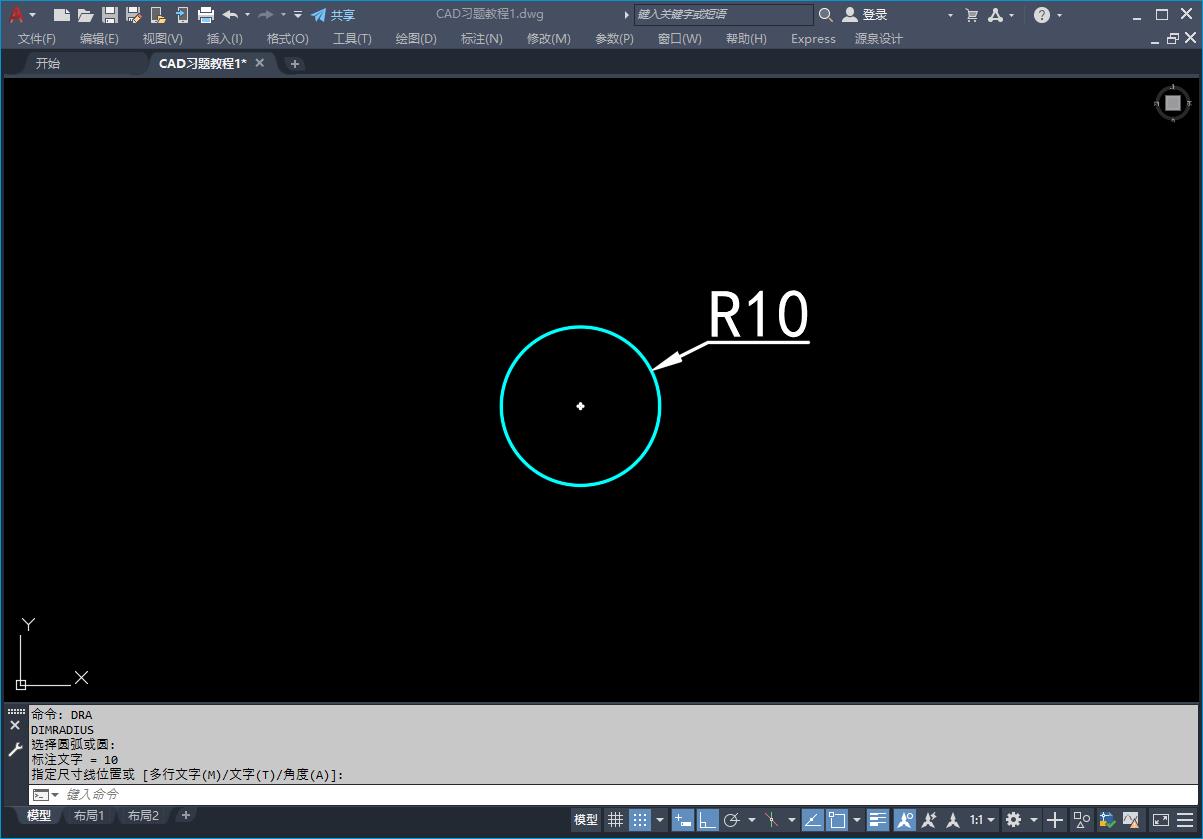Viewport: 1203px width, 839px height.
Task: Save to Web & Mobile icon
Action: (x=182, y=15)
